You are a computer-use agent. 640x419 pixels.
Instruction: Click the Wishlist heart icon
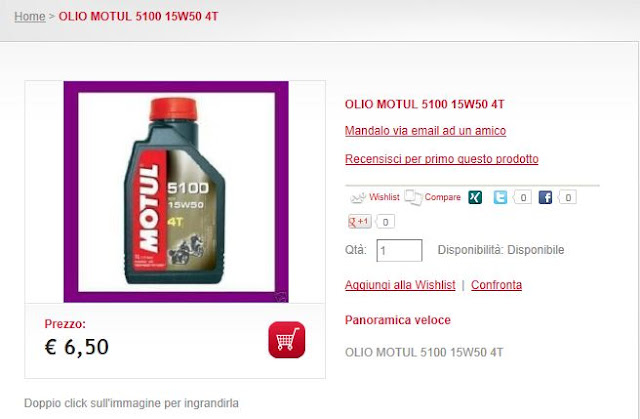coord(358,198)
